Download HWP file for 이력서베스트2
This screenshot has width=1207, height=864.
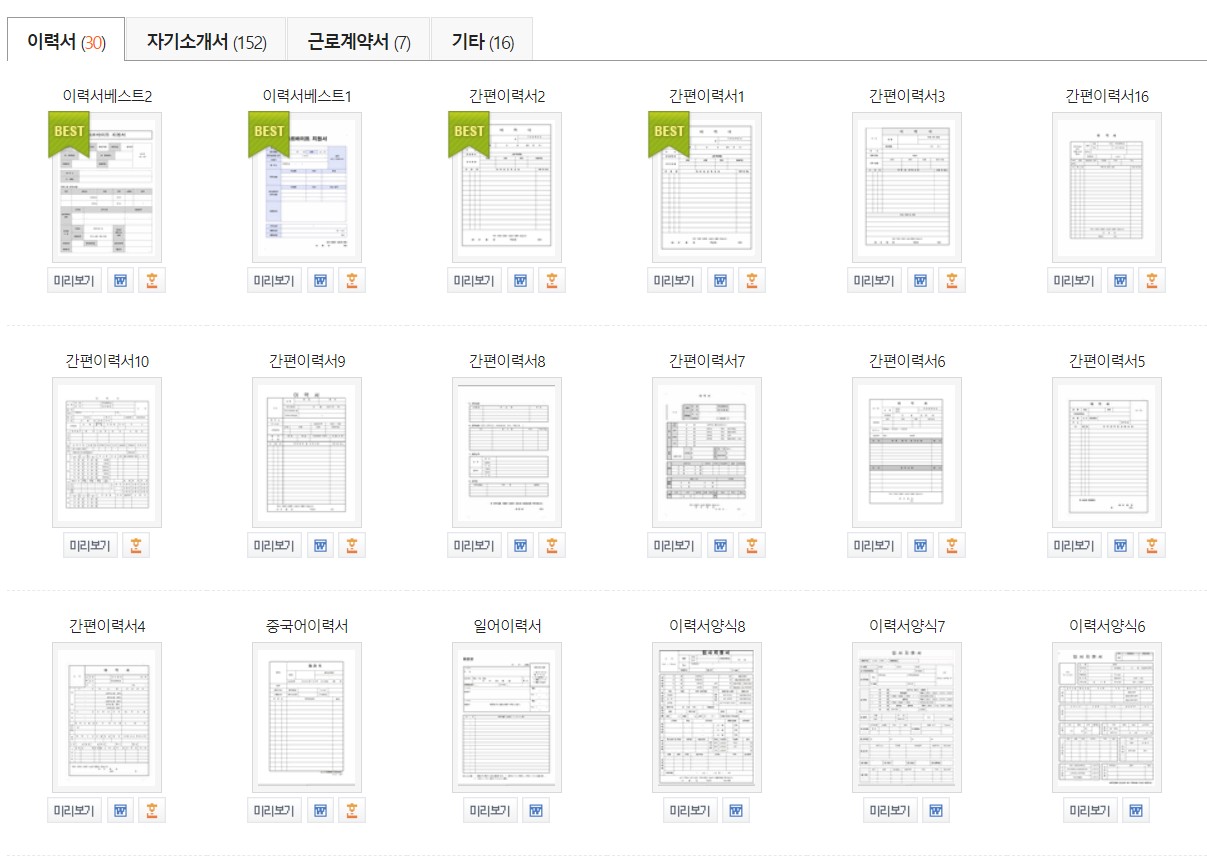[x=152, y=280]
